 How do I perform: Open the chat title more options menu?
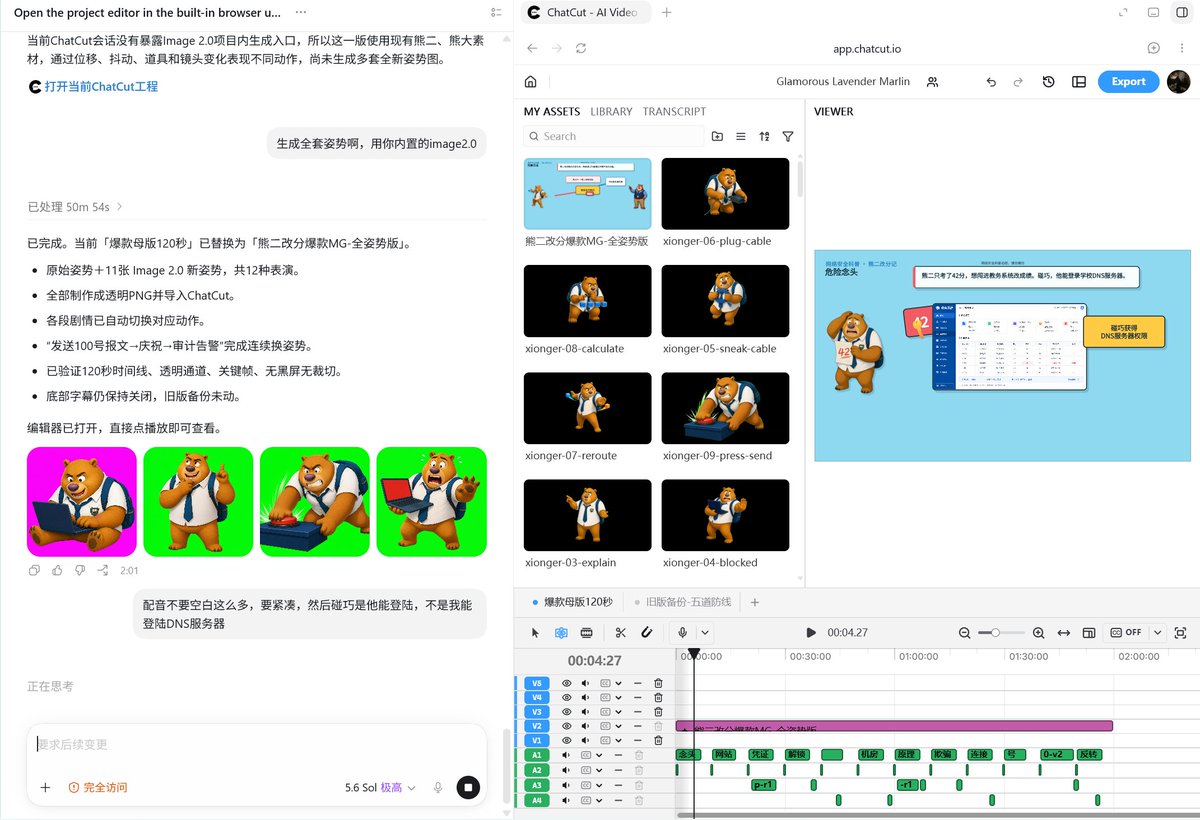coord(301,12)
